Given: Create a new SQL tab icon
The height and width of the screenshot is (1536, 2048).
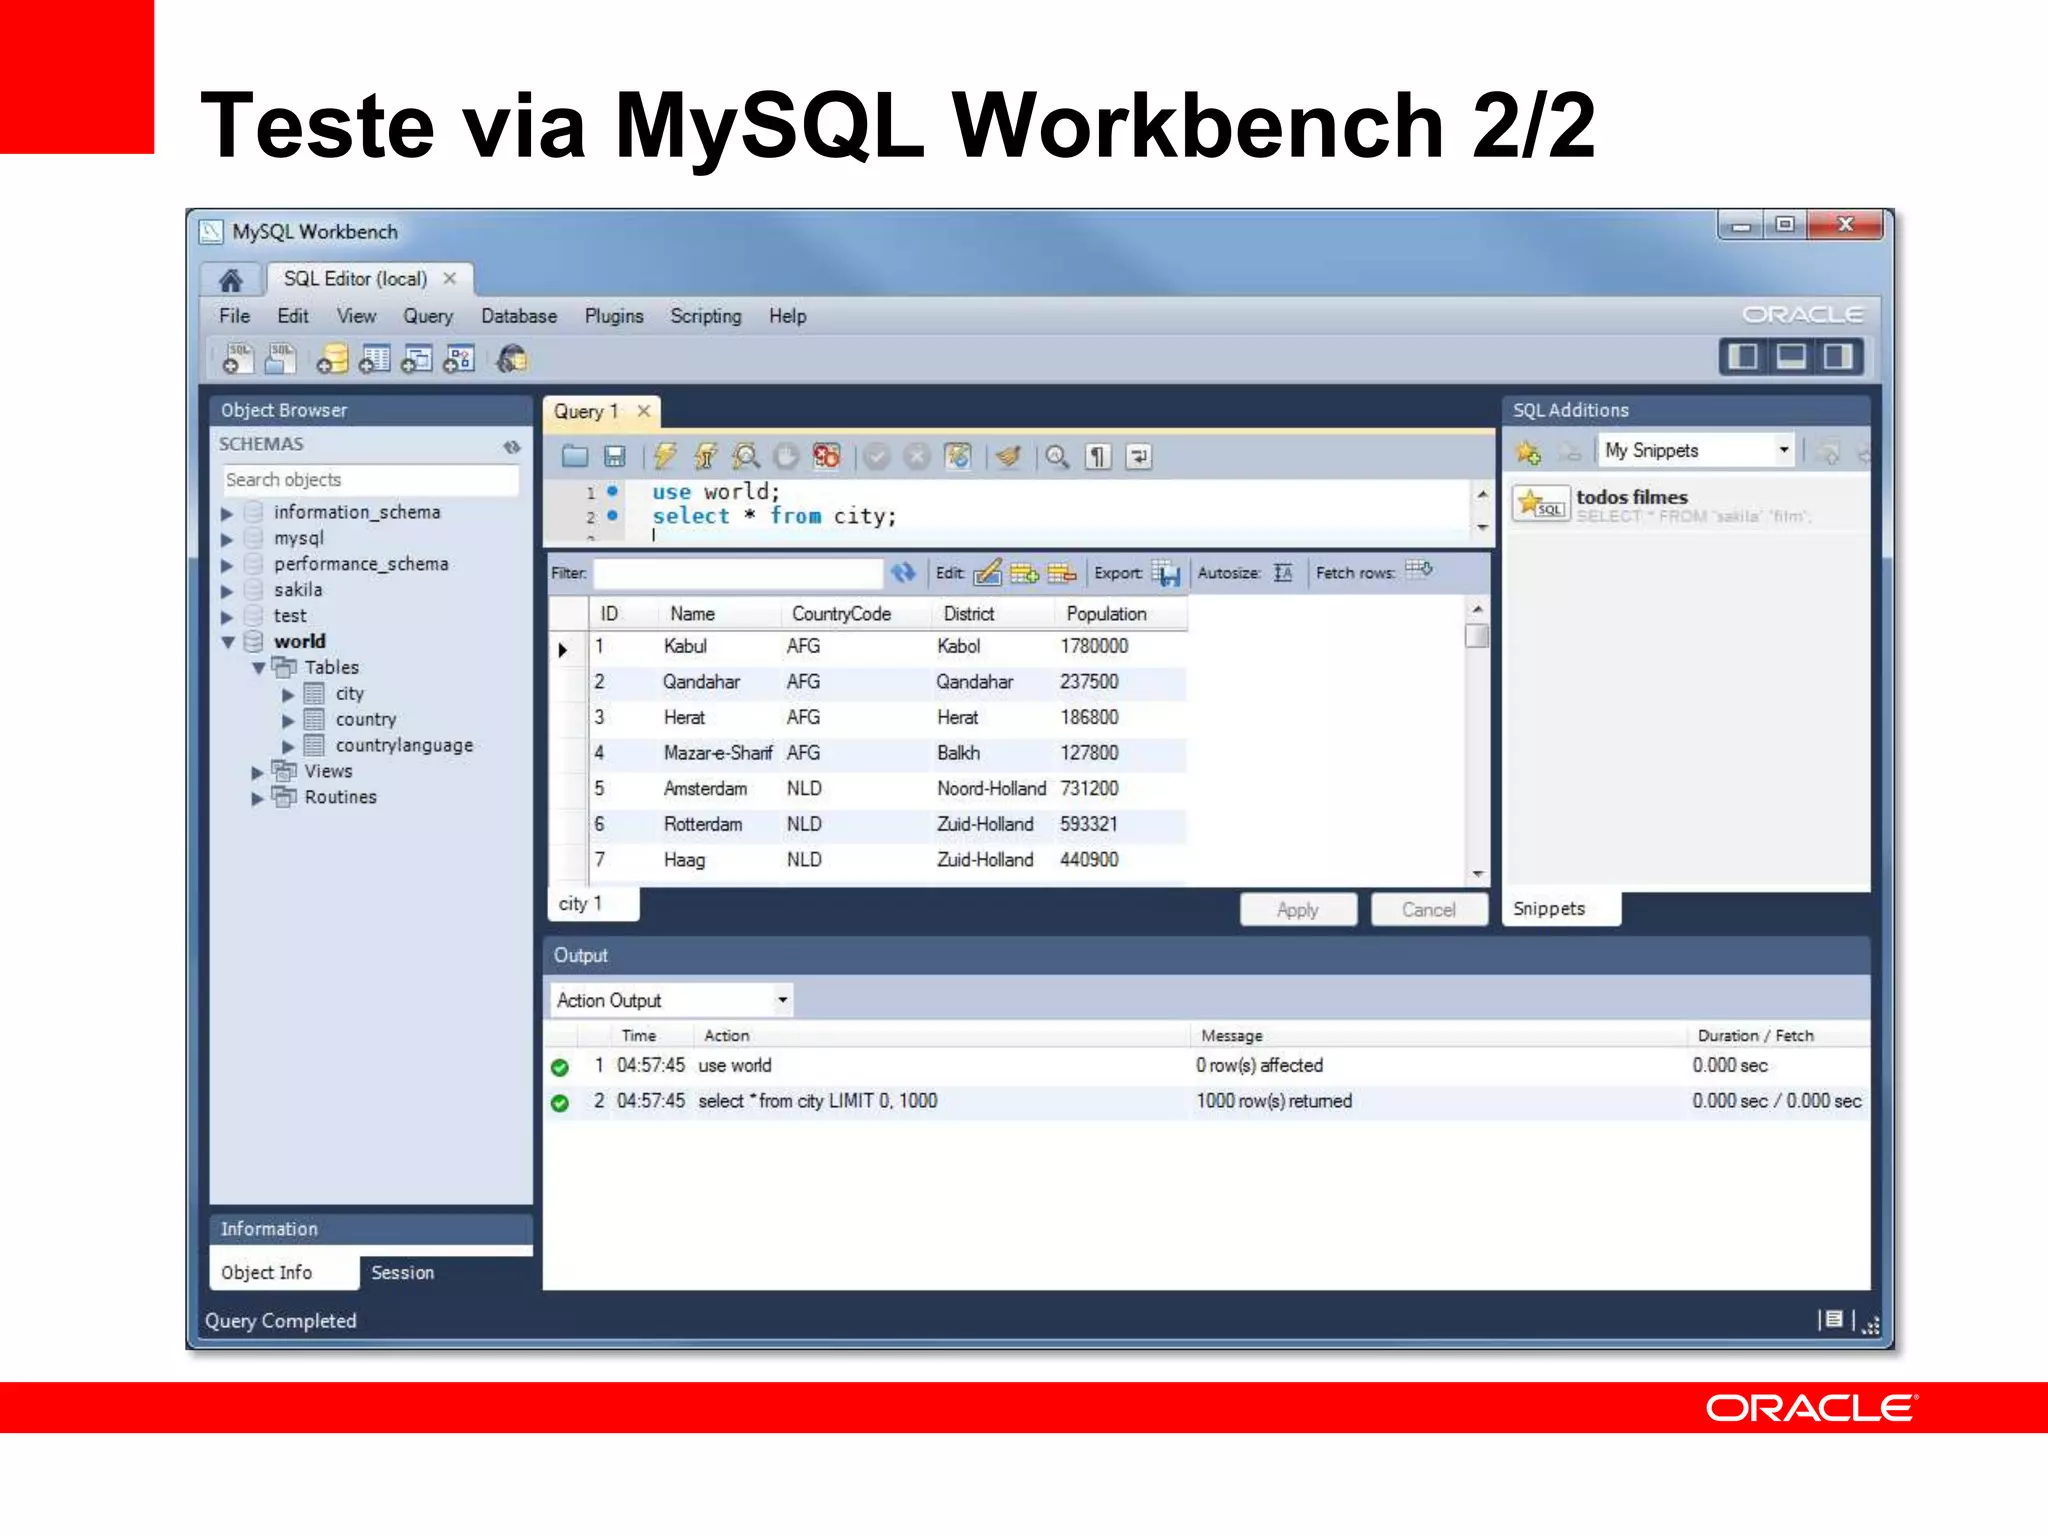Looking at the screenshot, I should [237, 358].
